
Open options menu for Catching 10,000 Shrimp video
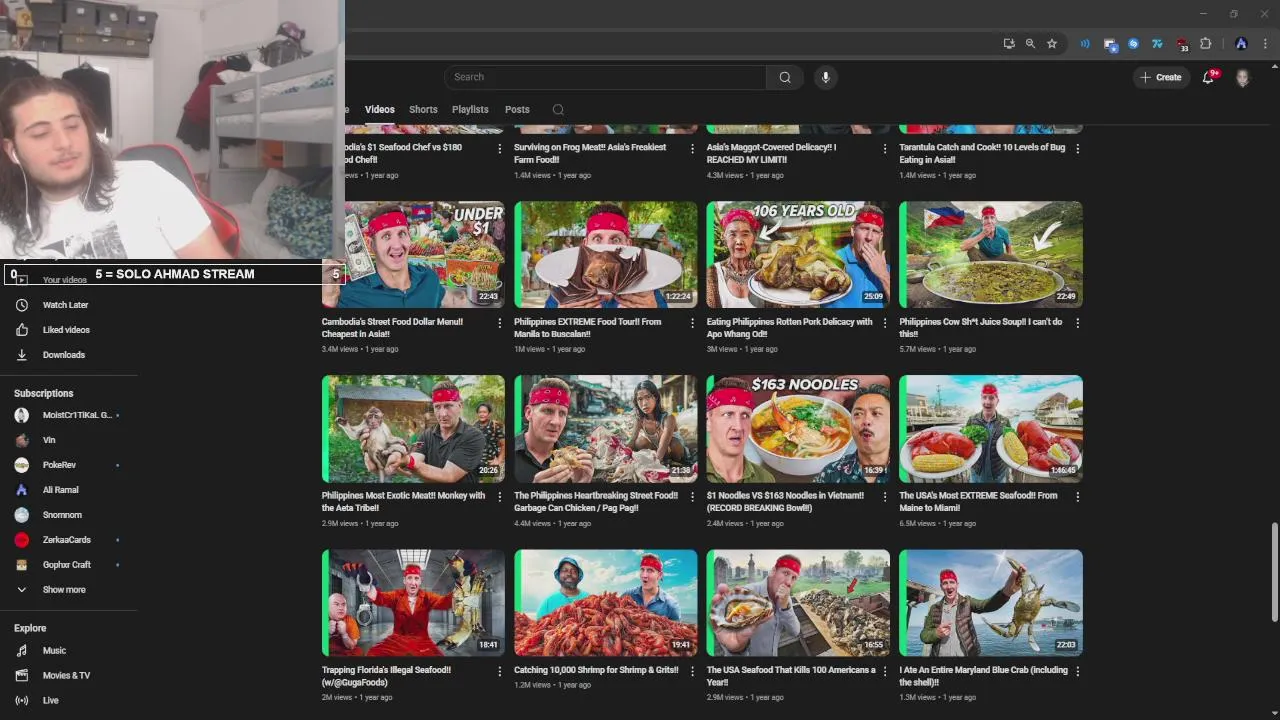(x=692, y=671)
